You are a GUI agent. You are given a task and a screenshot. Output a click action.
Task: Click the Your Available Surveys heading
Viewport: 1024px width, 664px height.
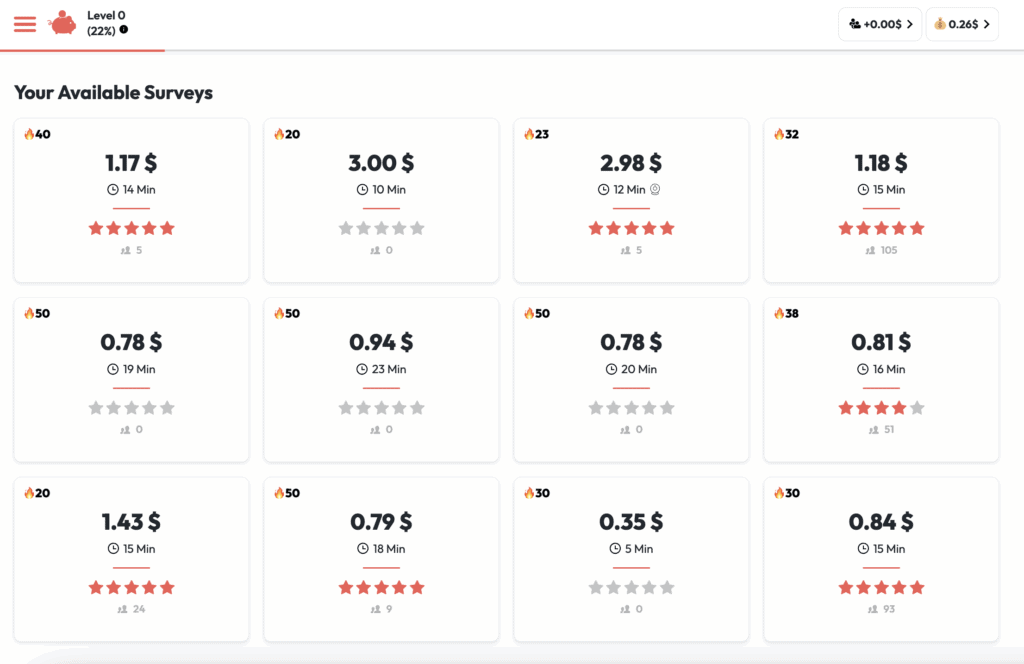[x=113, y=92]
